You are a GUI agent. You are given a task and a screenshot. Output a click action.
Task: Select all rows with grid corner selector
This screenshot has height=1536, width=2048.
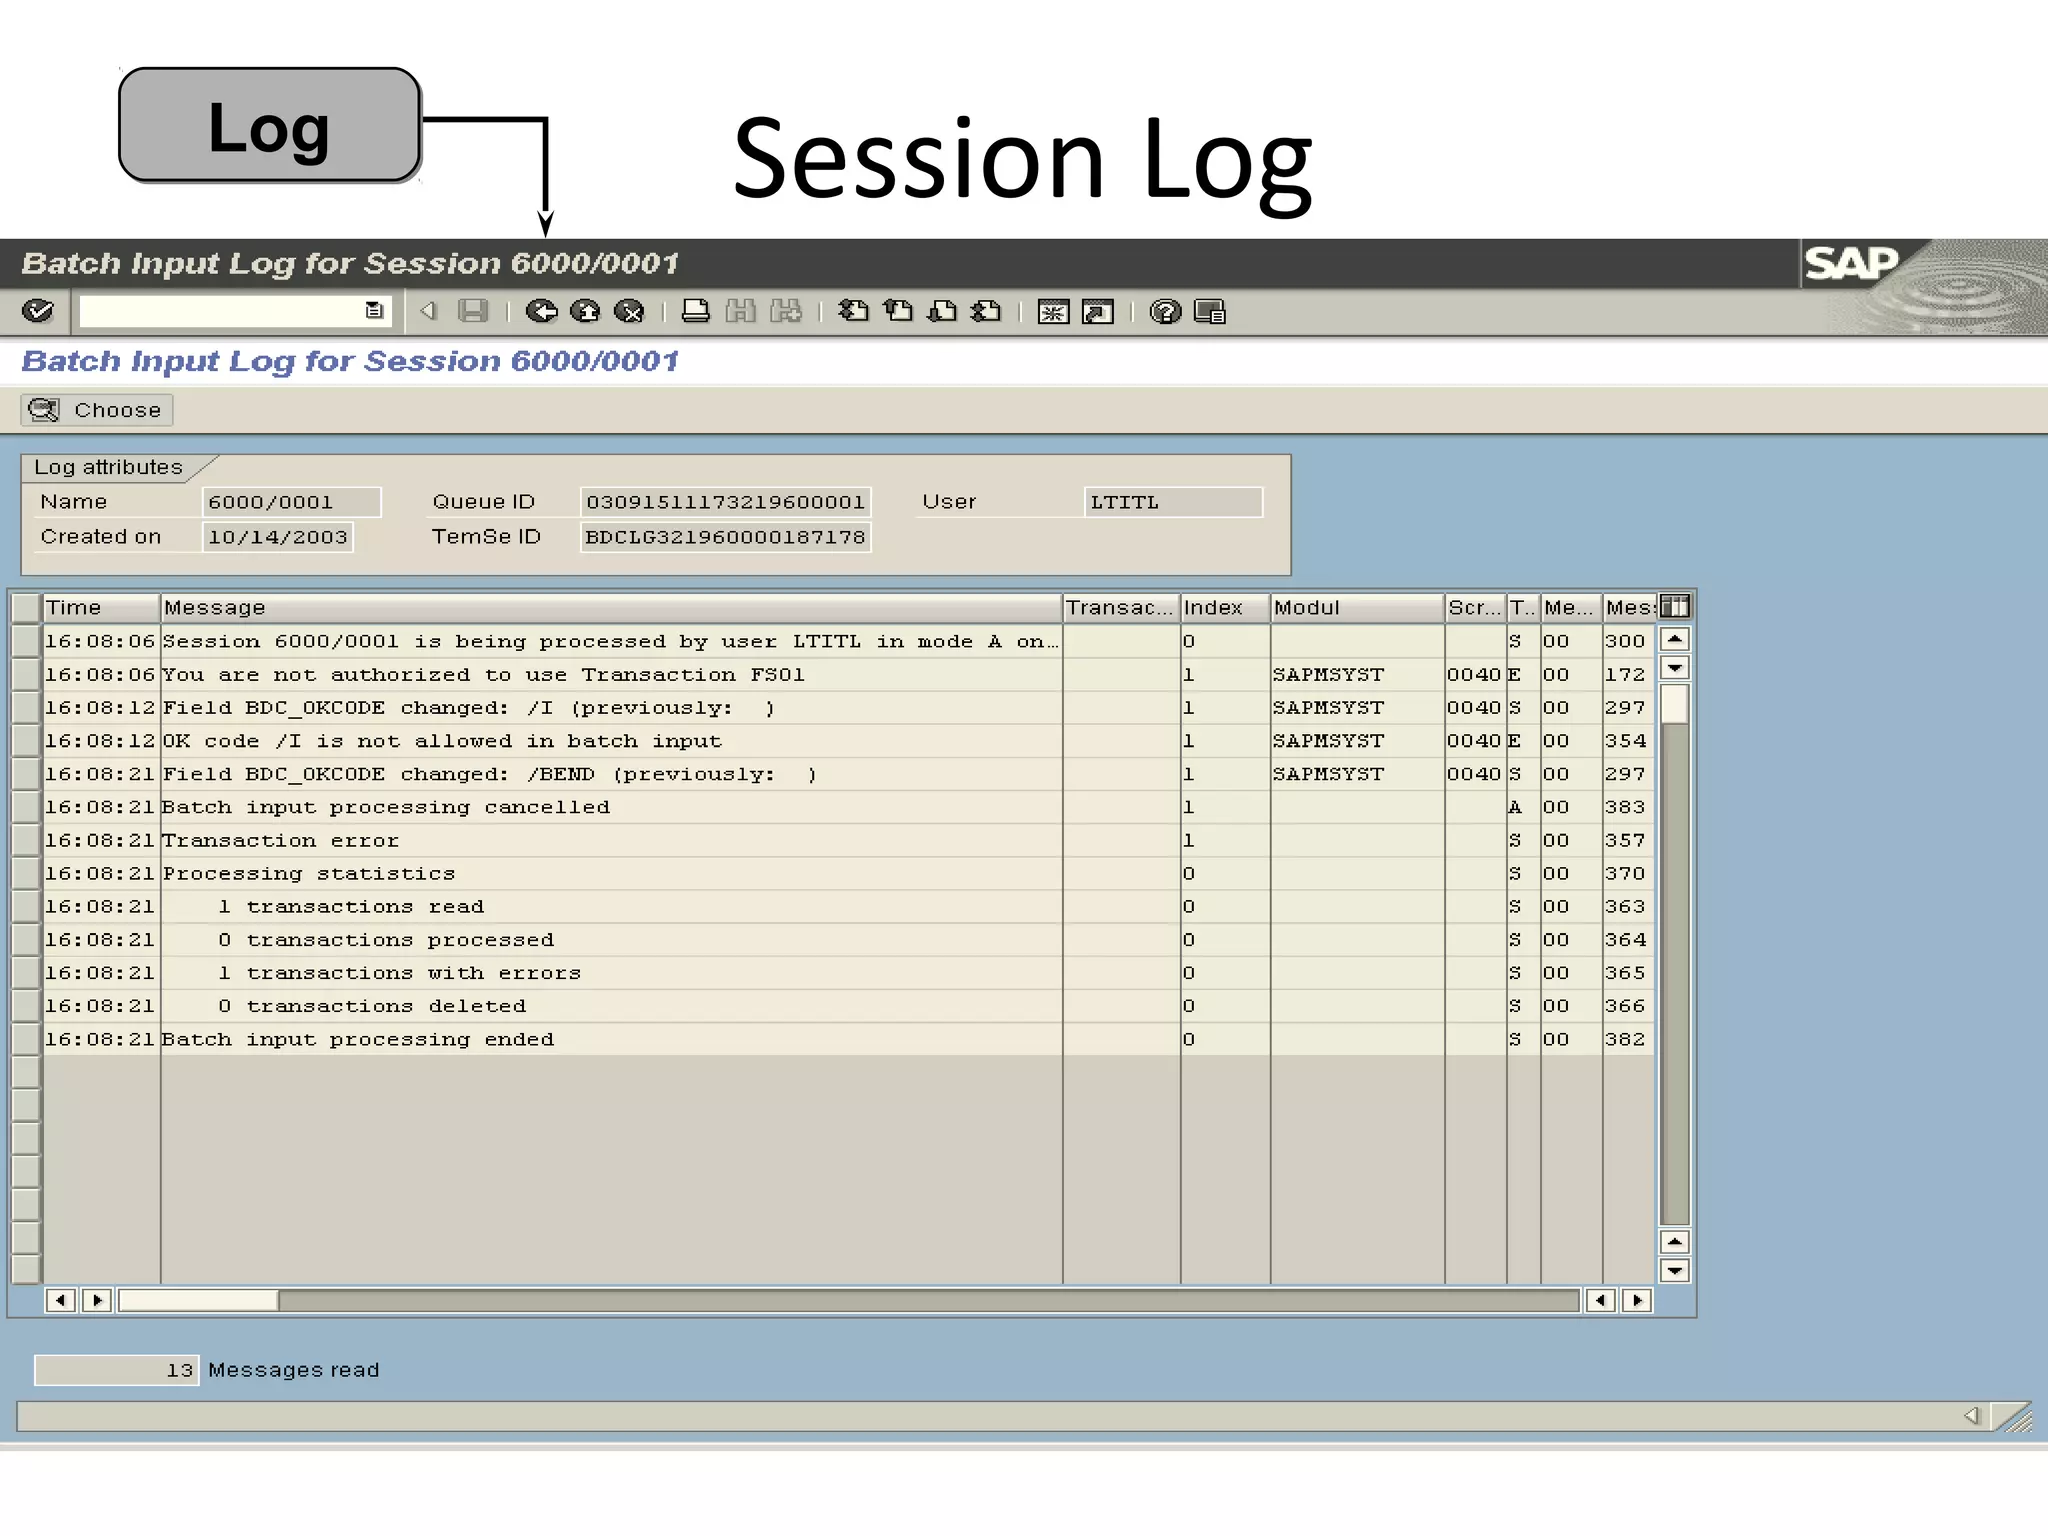tap(26, 607)
